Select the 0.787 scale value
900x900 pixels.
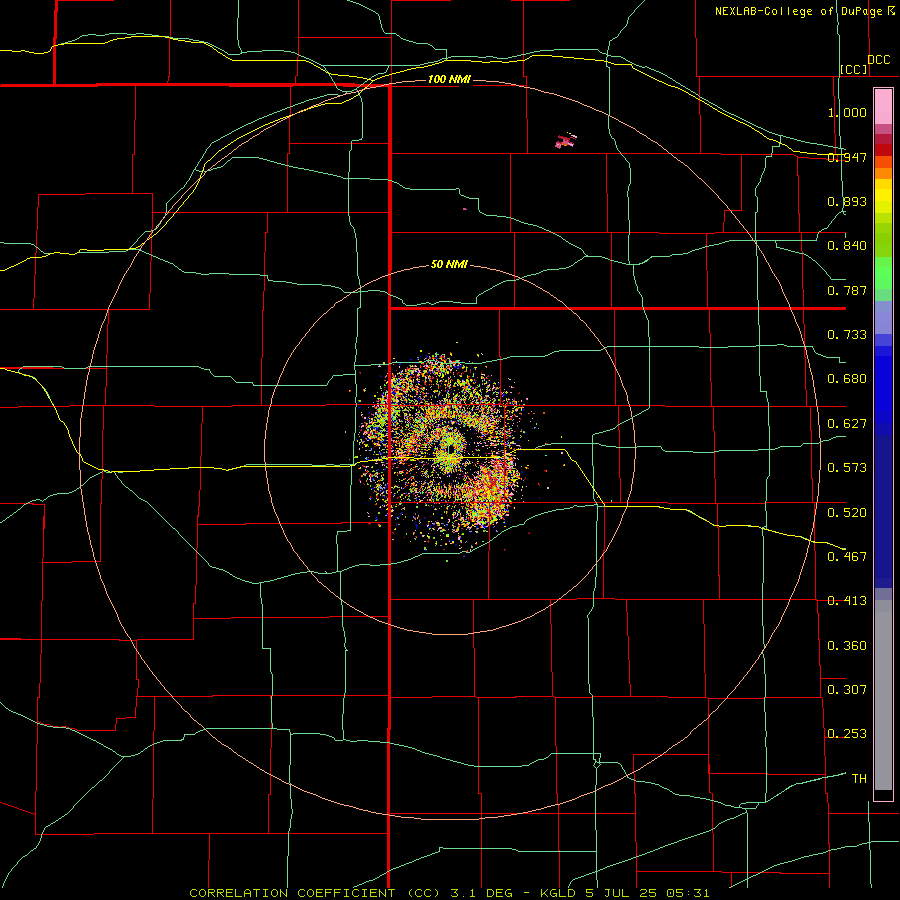tap(847, 290)
